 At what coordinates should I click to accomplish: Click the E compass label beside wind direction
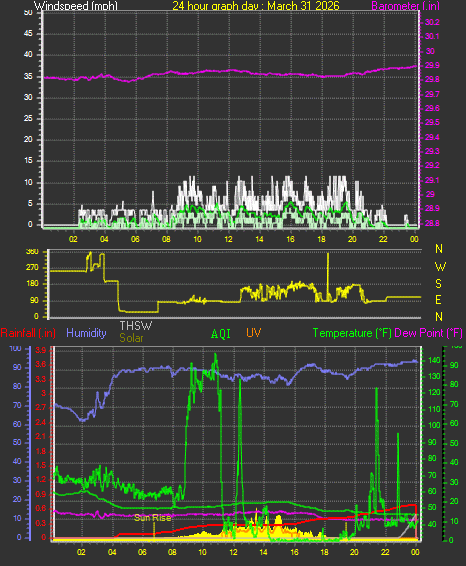[439, 300]
